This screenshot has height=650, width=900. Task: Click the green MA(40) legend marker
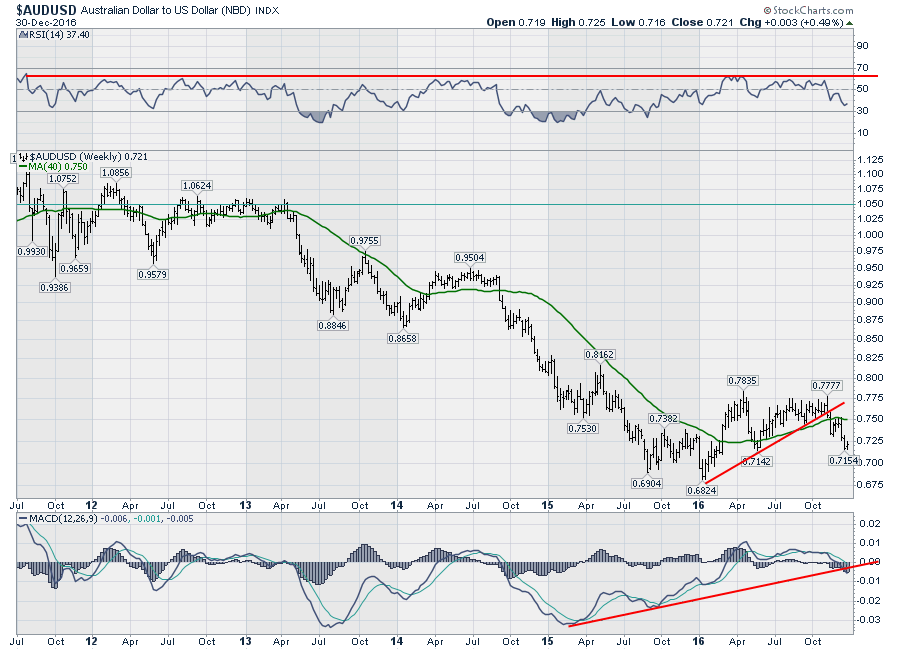(x=23, y=167)
